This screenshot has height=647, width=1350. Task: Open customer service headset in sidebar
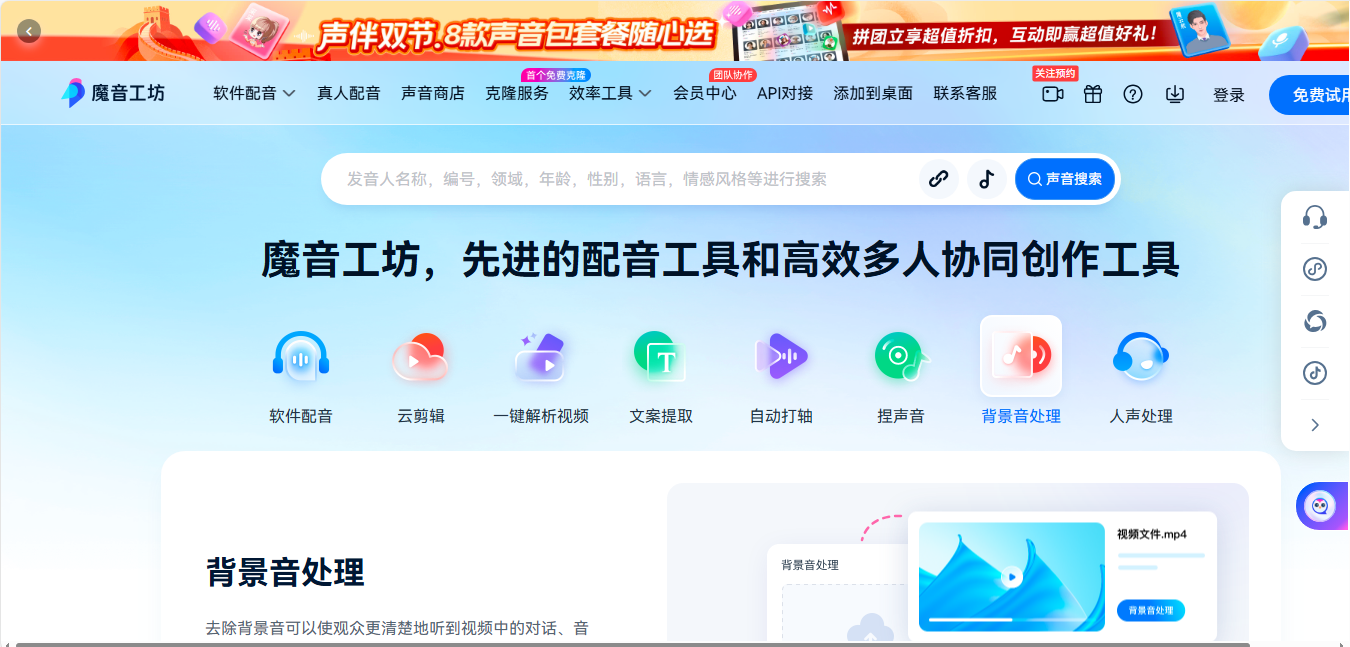1315,217
